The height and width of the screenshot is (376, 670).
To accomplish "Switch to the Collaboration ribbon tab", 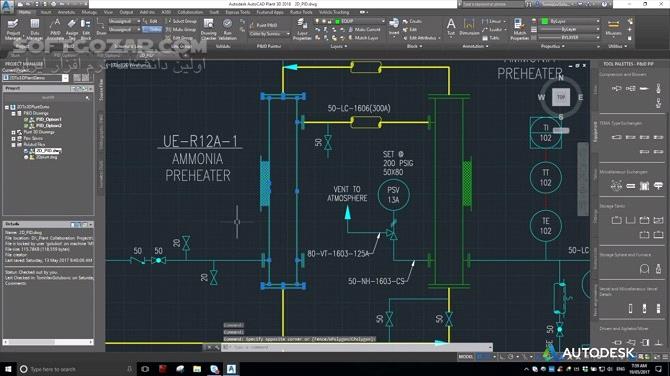I will pos(190,12).
